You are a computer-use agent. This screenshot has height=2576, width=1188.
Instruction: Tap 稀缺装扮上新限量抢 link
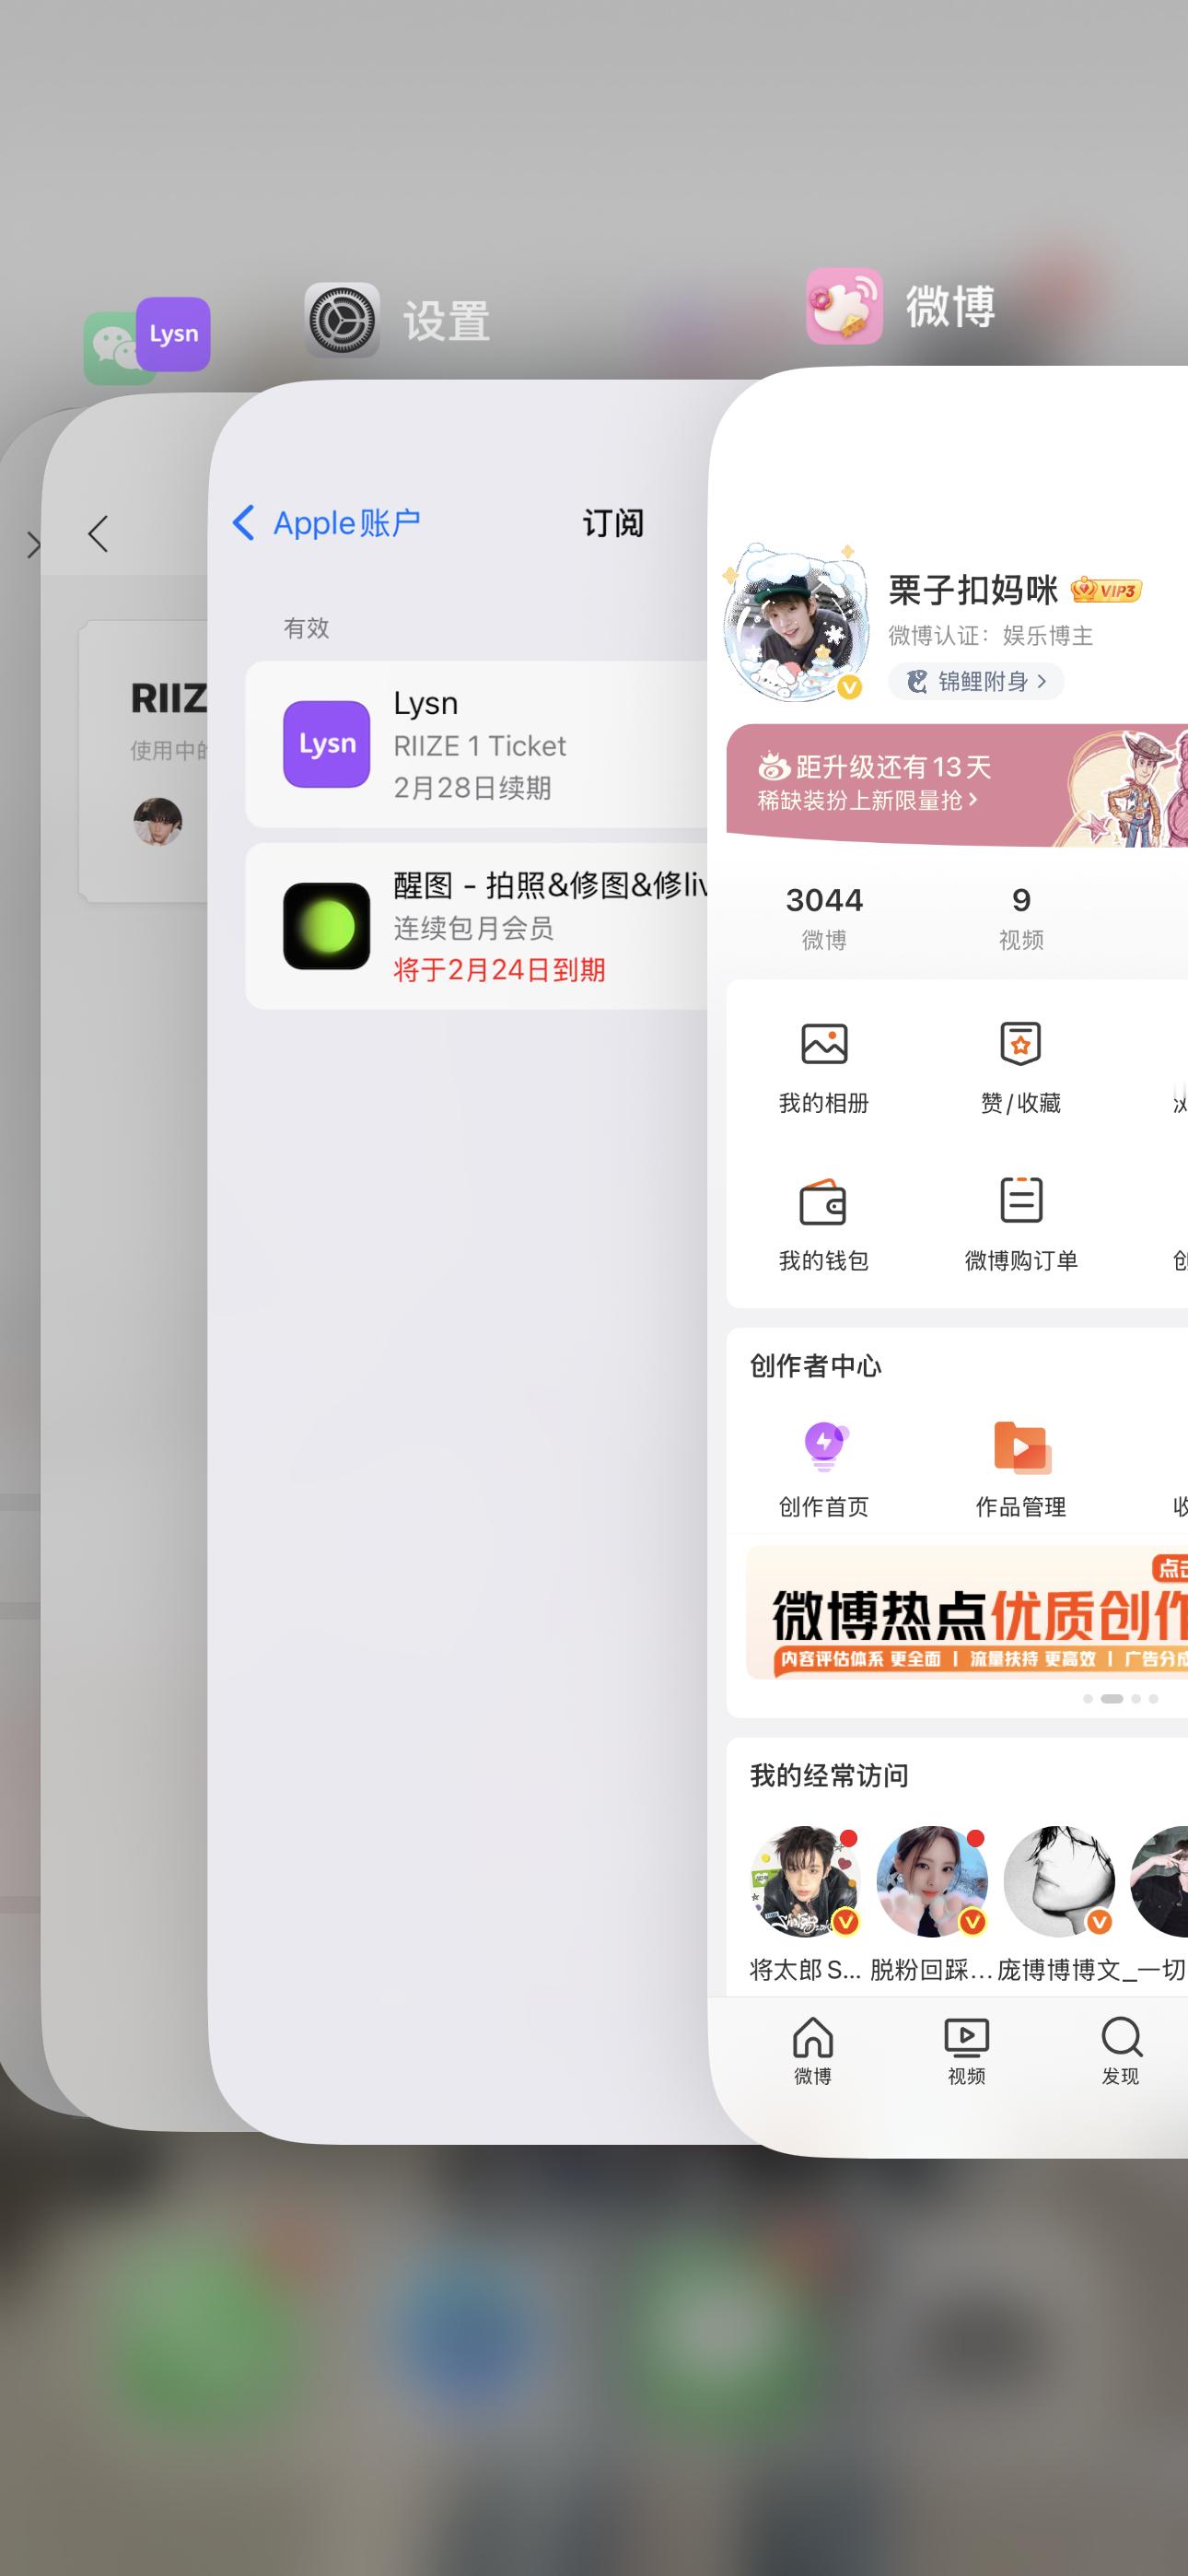[x=867, y=800]
